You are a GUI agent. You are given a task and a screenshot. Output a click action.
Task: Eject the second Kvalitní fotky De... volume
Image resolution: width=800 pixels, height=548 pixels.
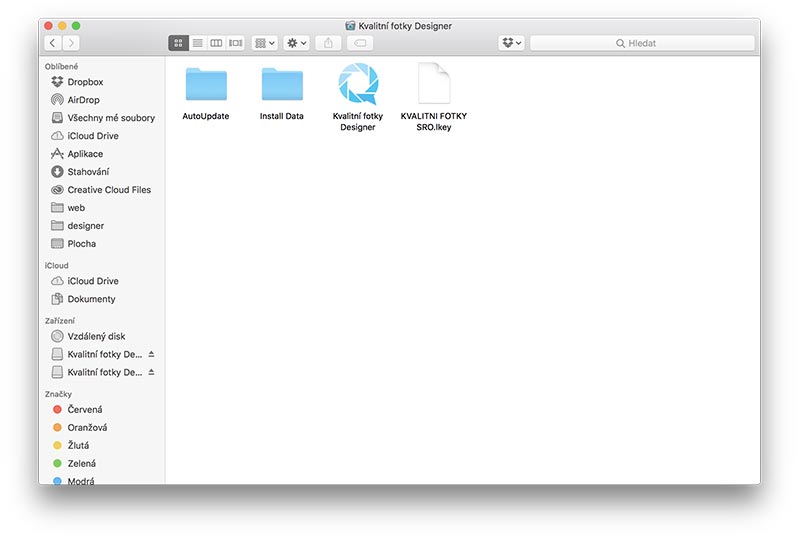(151, 372)
